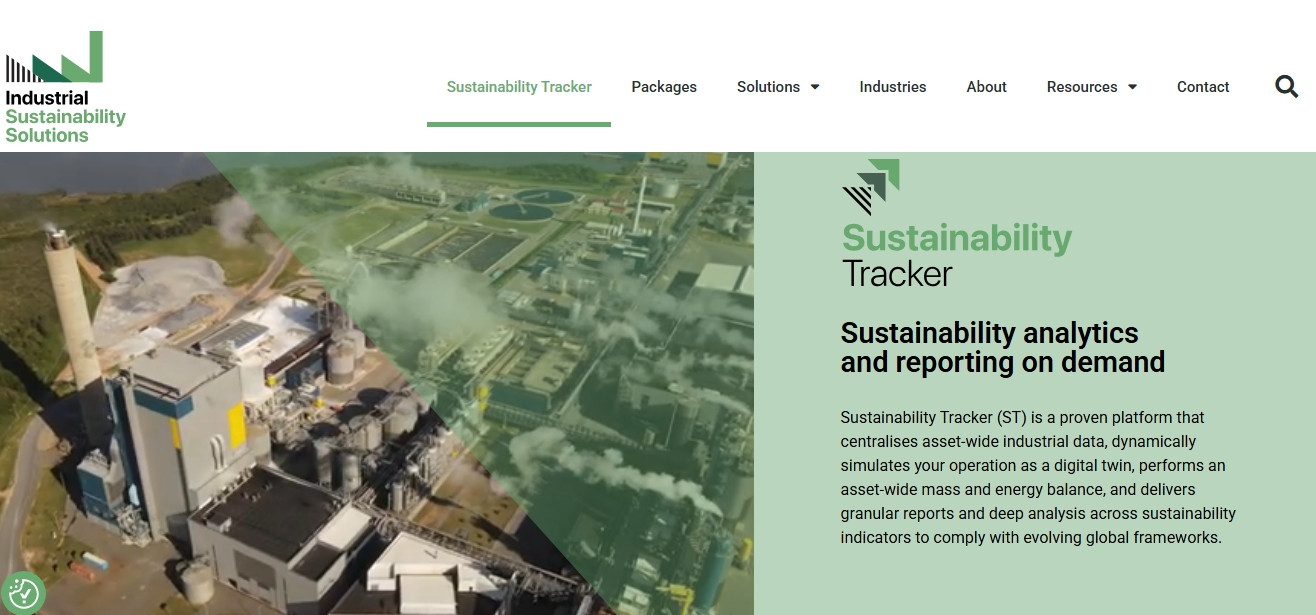Viewport: 1316px width, 615px height.
Task: Click the Solutions menu label
Action: pos(768,87)
